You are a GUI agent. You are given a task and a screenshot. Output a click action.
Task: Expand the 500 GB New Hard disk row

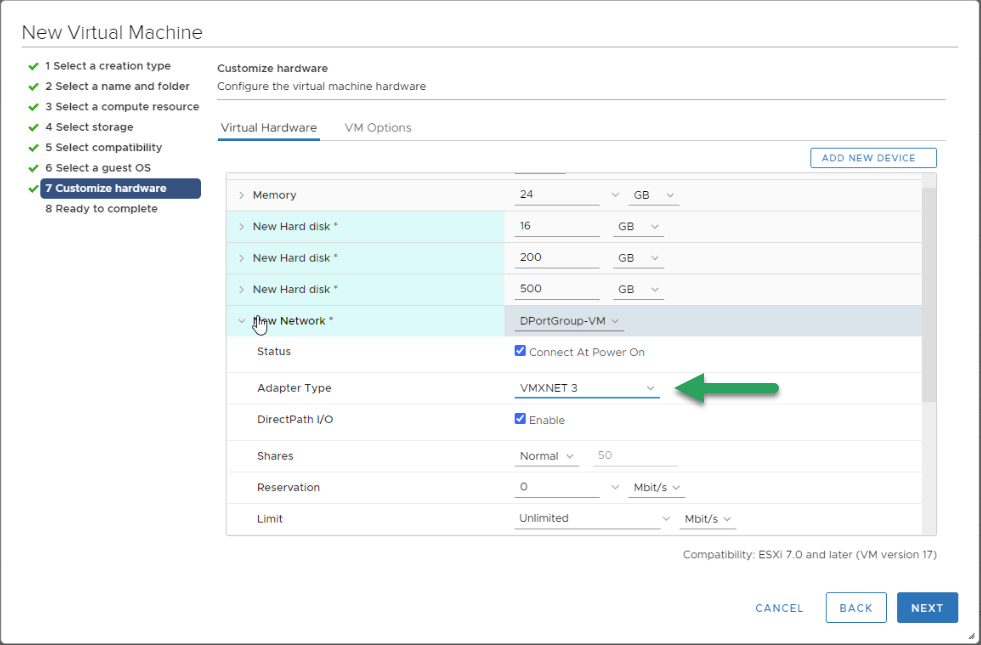tap(241, 289)
